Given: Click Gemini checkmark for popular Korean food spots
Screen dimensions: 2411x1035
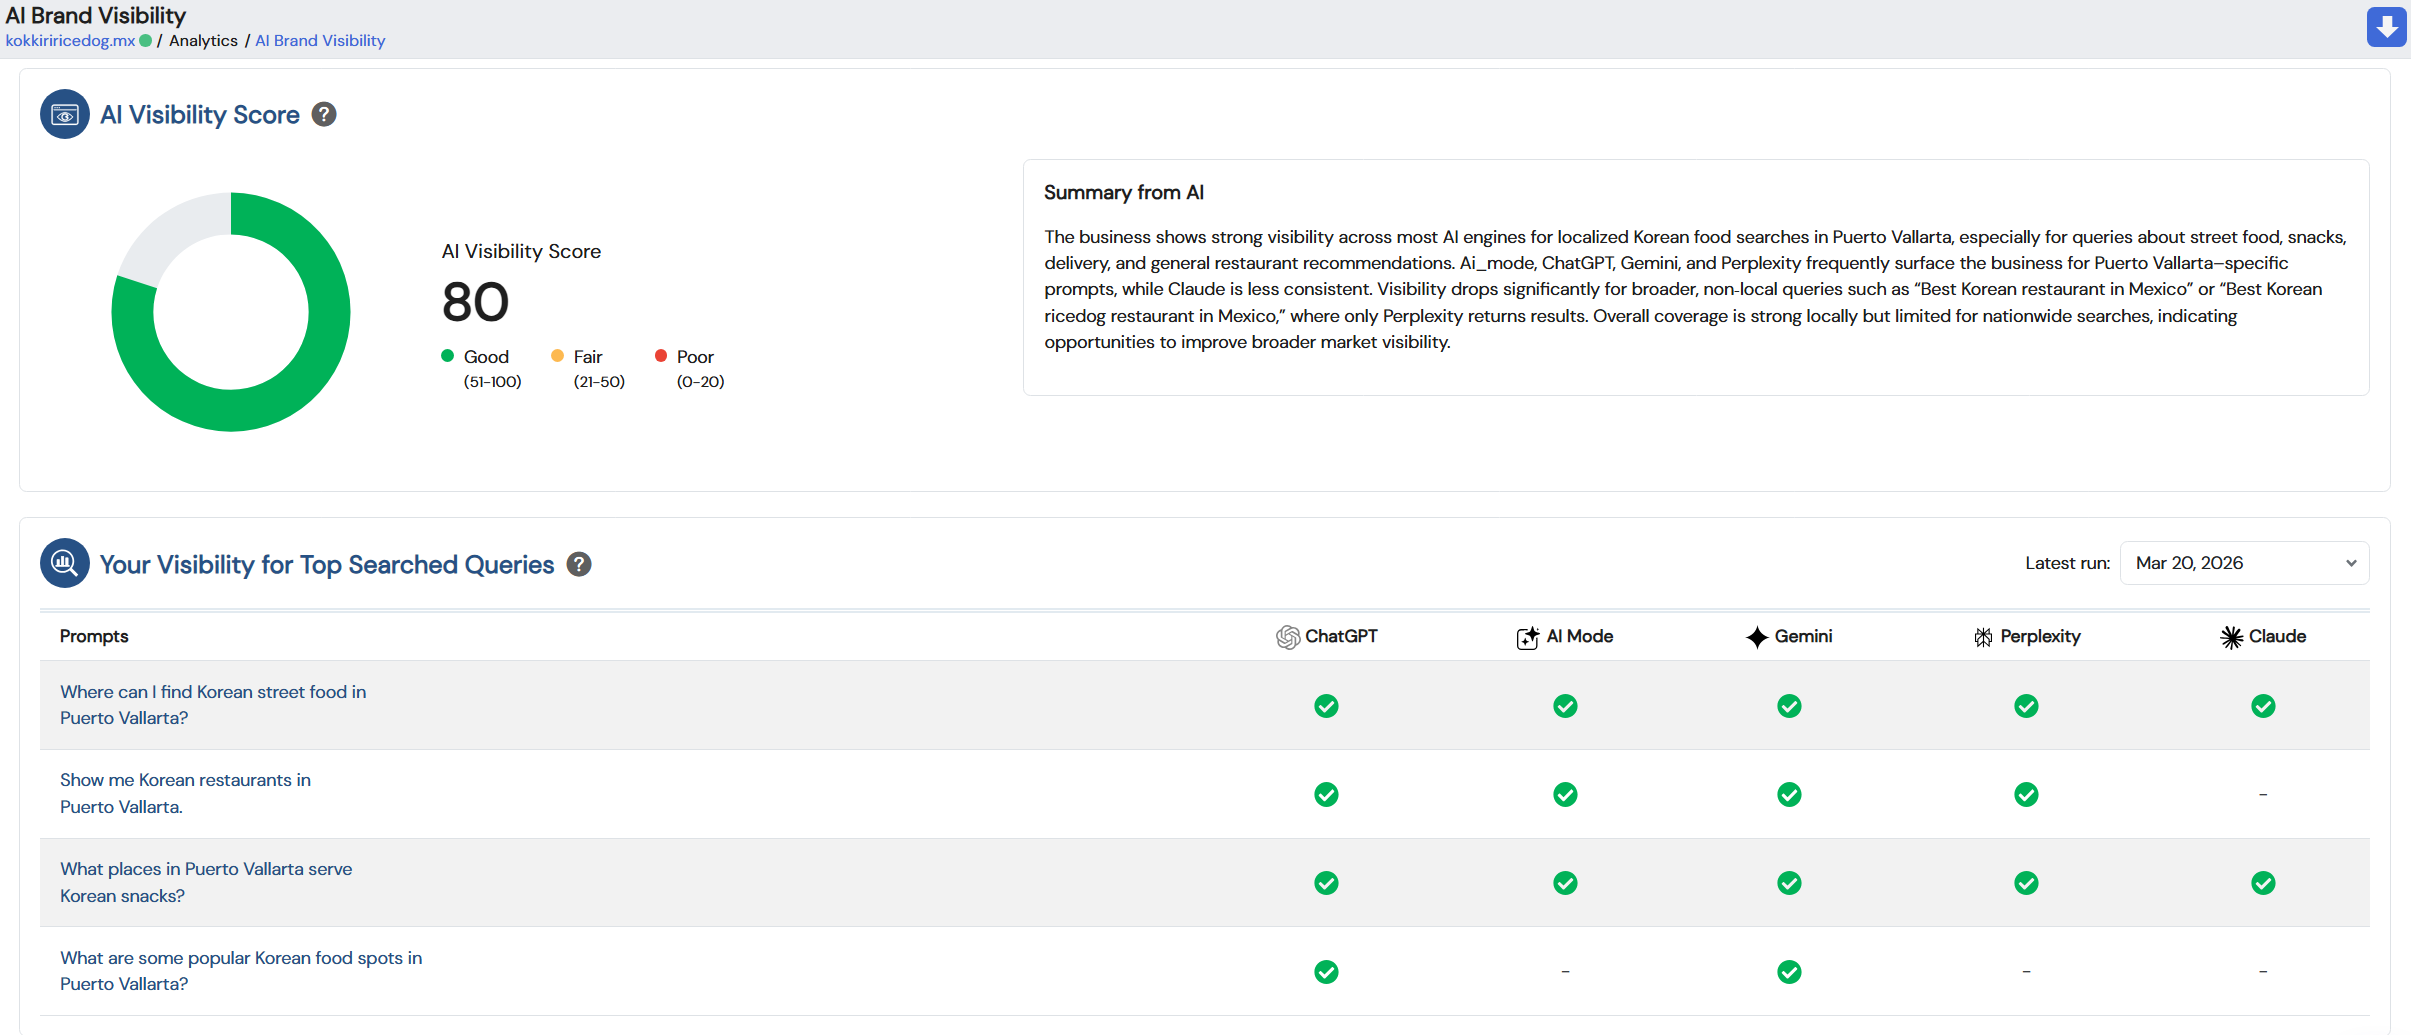Looking at the screenshot, I should 1789,972.
